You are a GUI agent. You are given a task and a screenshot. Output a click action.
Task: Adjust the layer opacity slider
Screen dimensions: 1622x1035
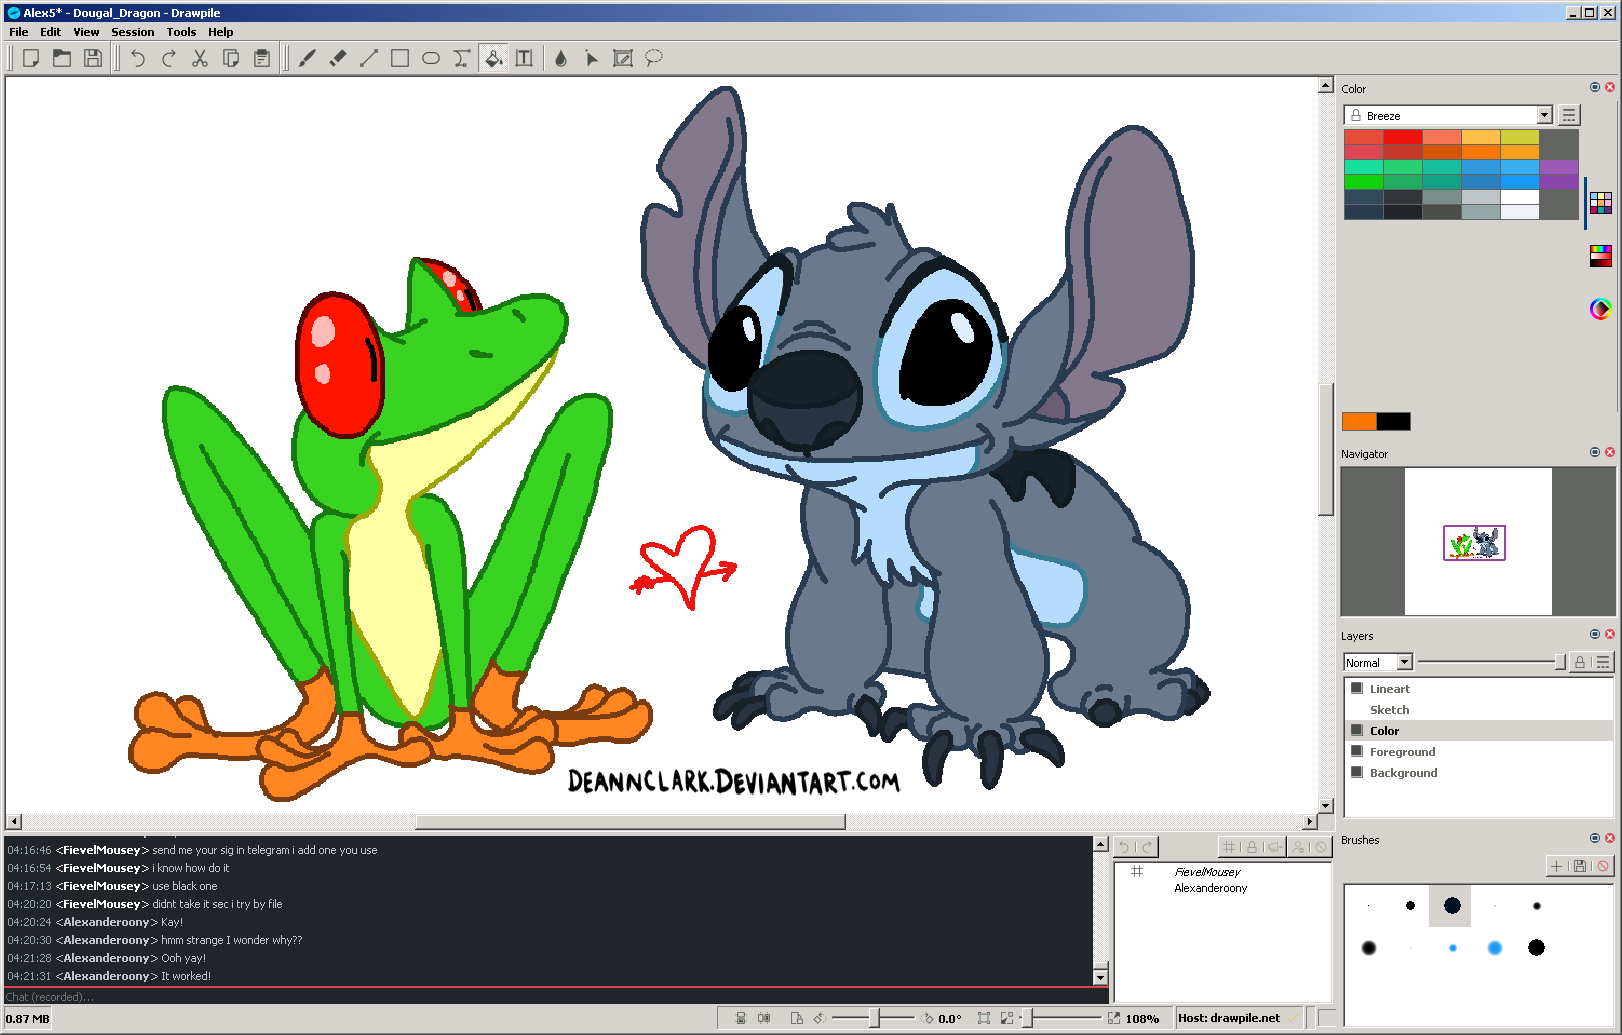click(x=1491, y=662)
